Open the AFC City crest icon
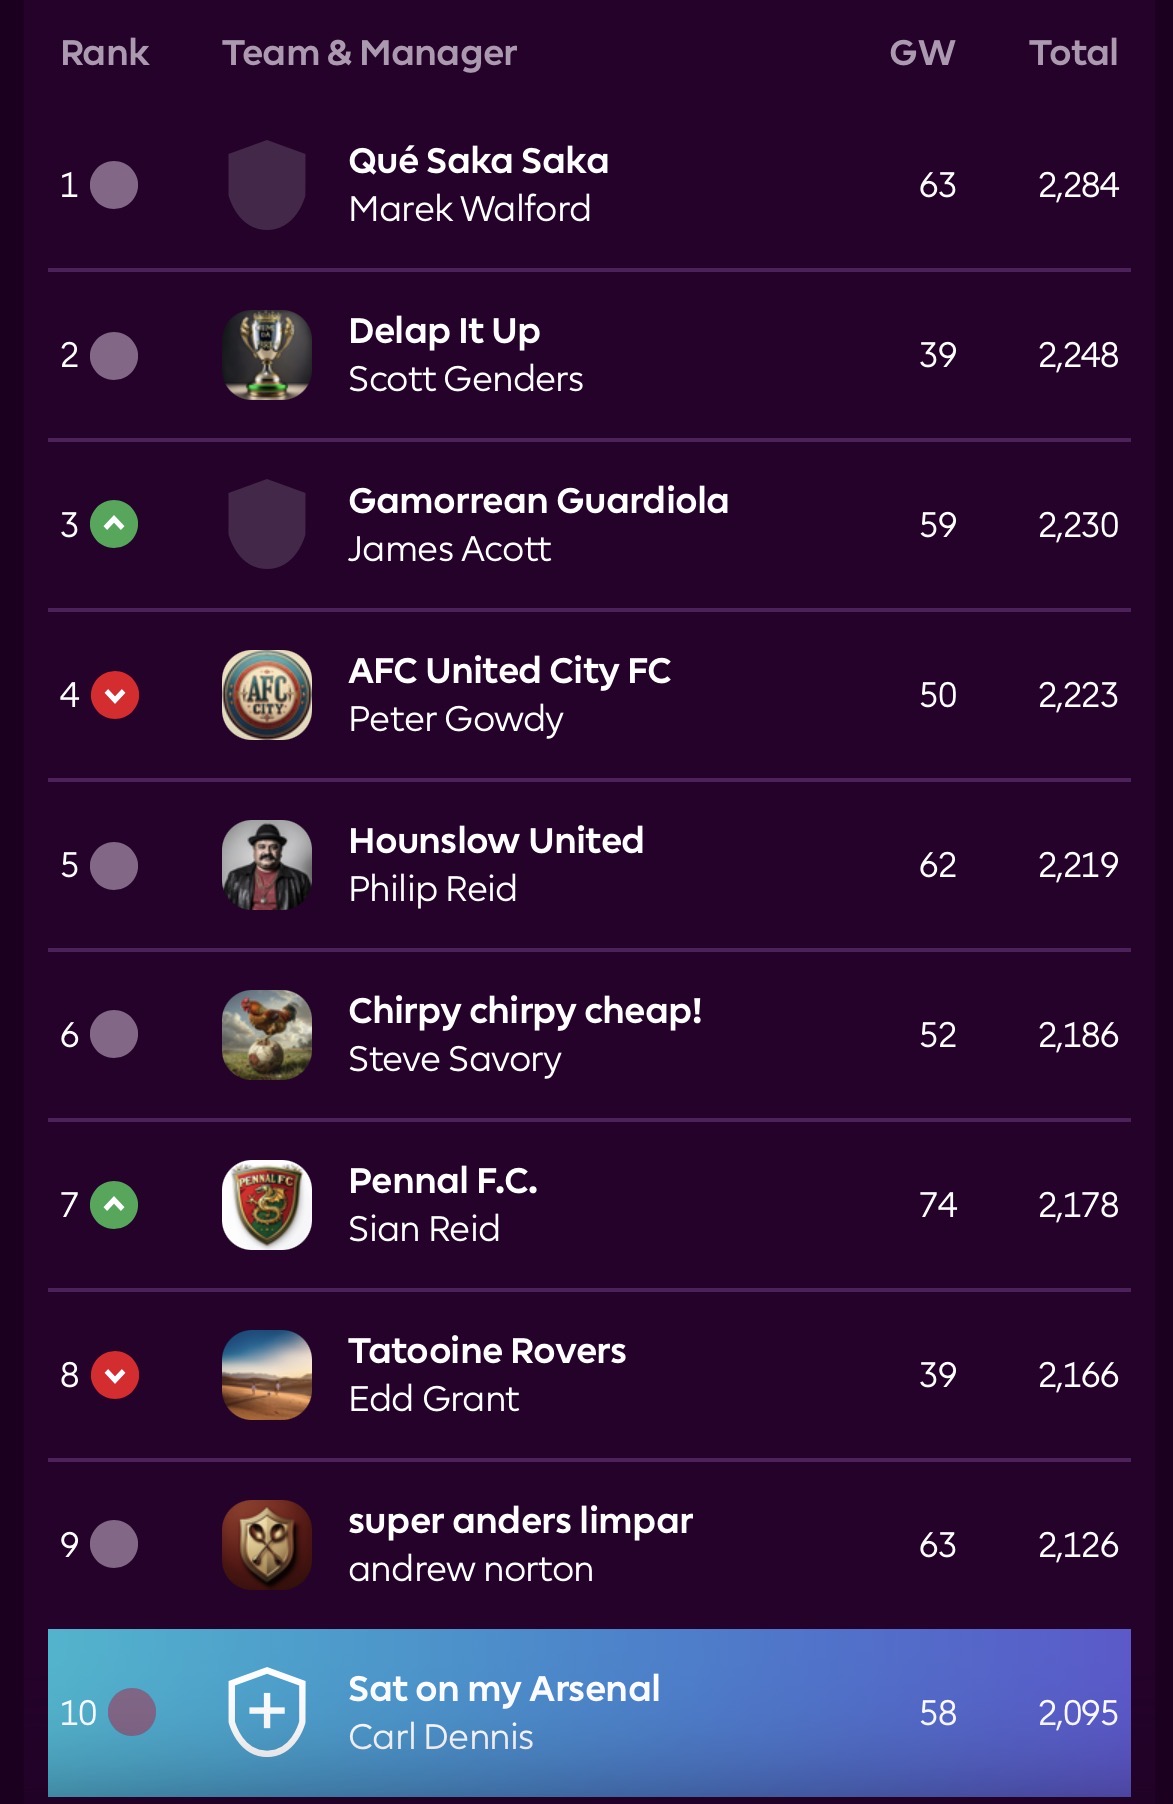Screen dimensions: 1173x1804 (x=267, y=695)
